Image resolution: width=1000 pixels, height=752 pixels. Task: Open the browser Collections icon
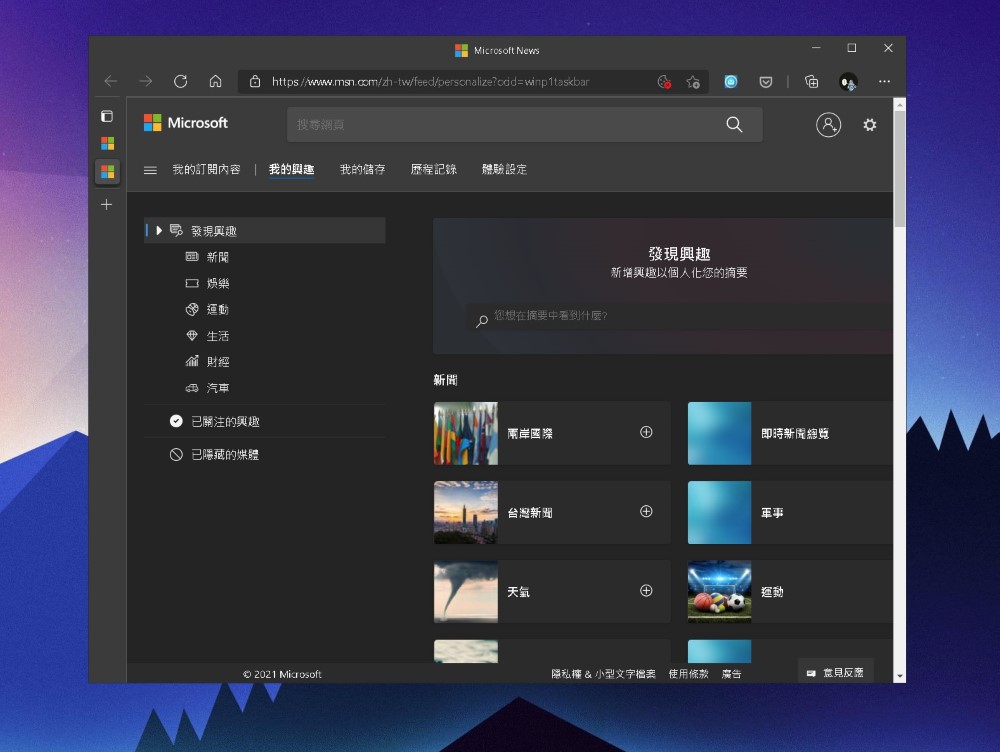pos(812,82)
